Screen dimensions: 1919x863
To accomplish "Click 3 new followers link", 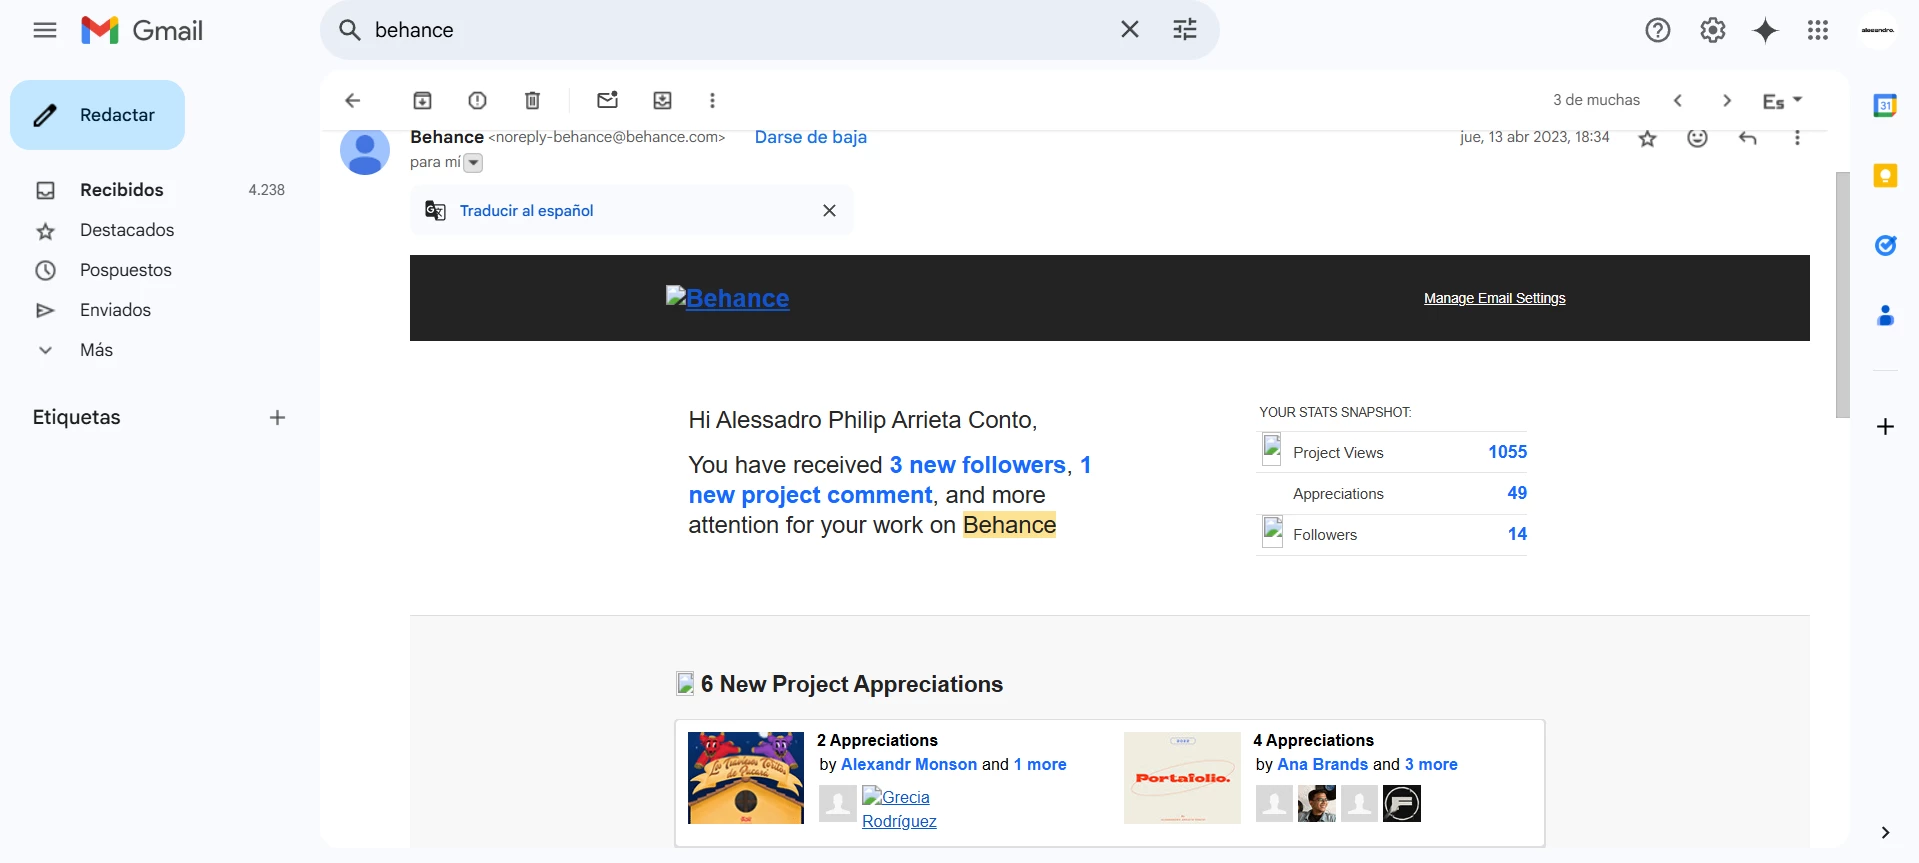I will point(978,465).
